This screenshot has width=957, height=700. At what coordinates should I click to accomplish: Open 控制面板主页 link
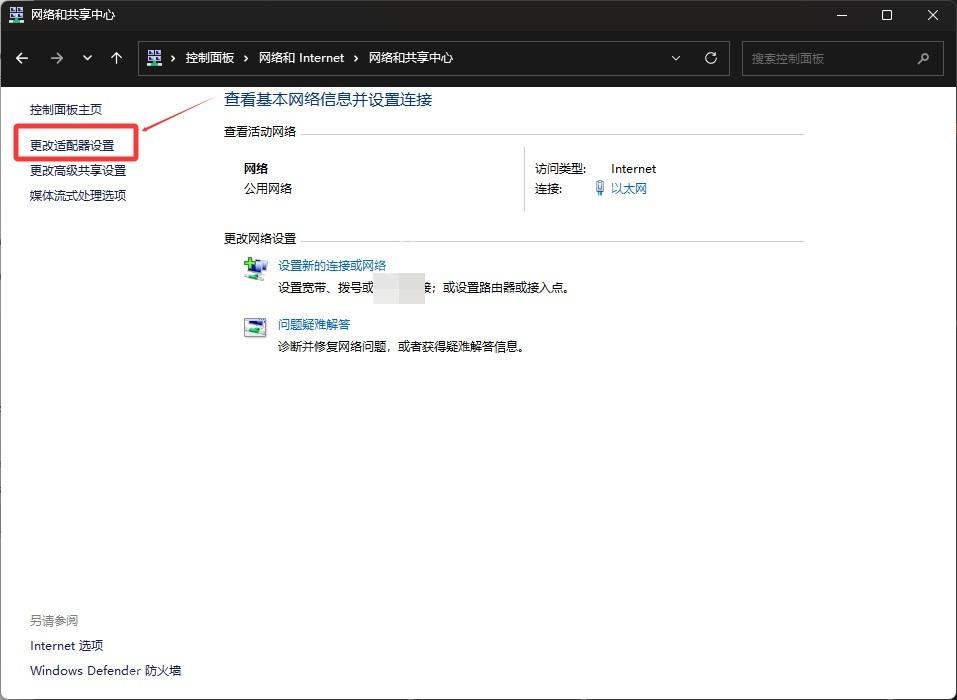click(66, 110)
